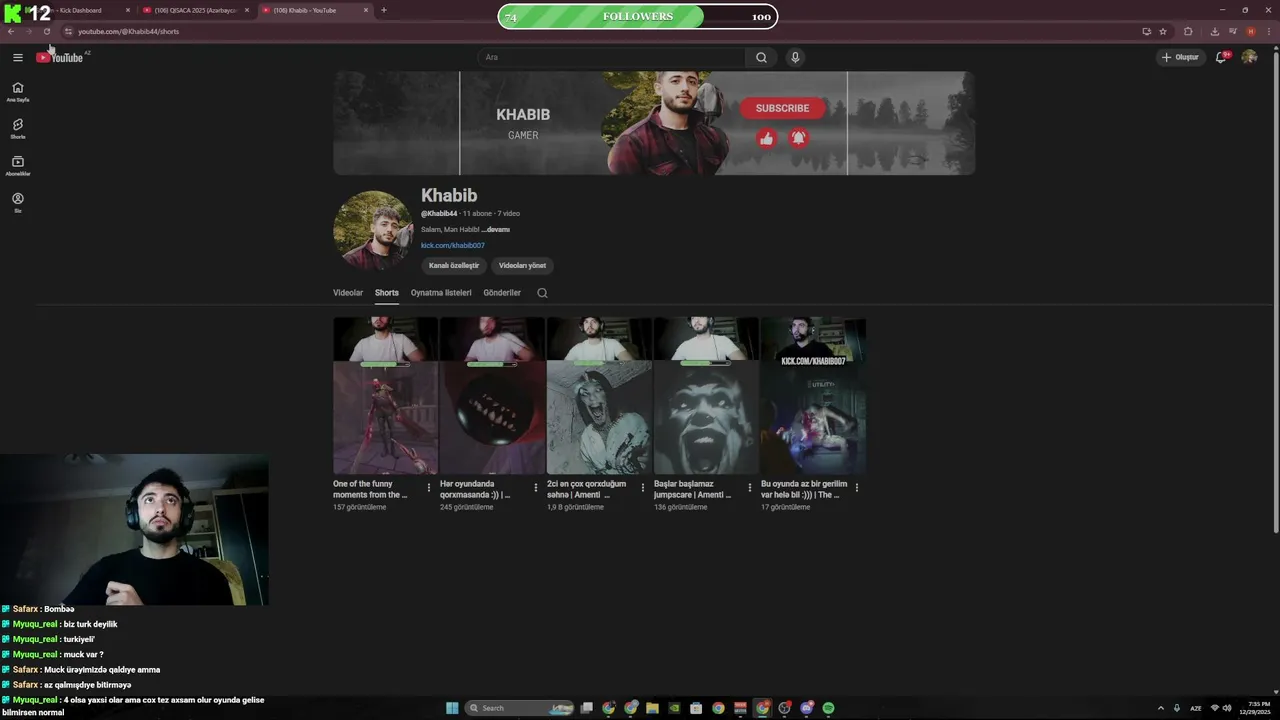Open the Oynatma listeleri tab
Image resolution: width=1280 pixels, height=720 pixels.
pos(441,293)
